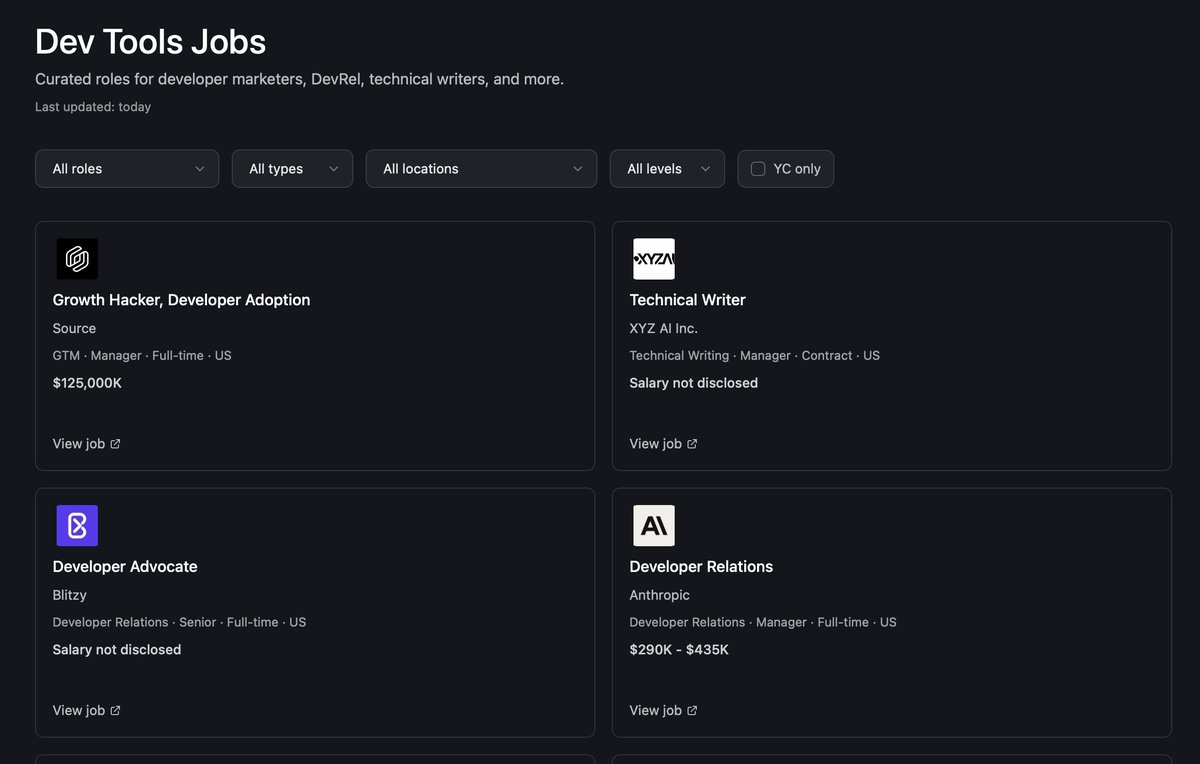
Task: Open the All locations dropdown
Action: click(x=481, y=169)
